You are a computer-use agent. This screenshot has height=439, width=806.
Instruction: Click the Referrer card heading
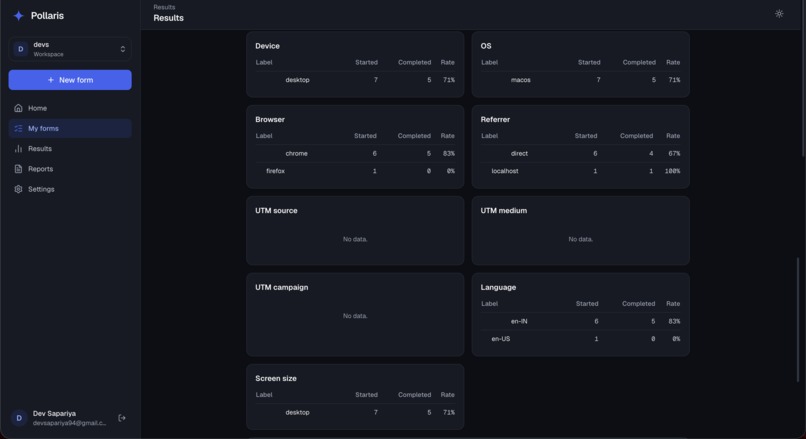click(495, 119)
